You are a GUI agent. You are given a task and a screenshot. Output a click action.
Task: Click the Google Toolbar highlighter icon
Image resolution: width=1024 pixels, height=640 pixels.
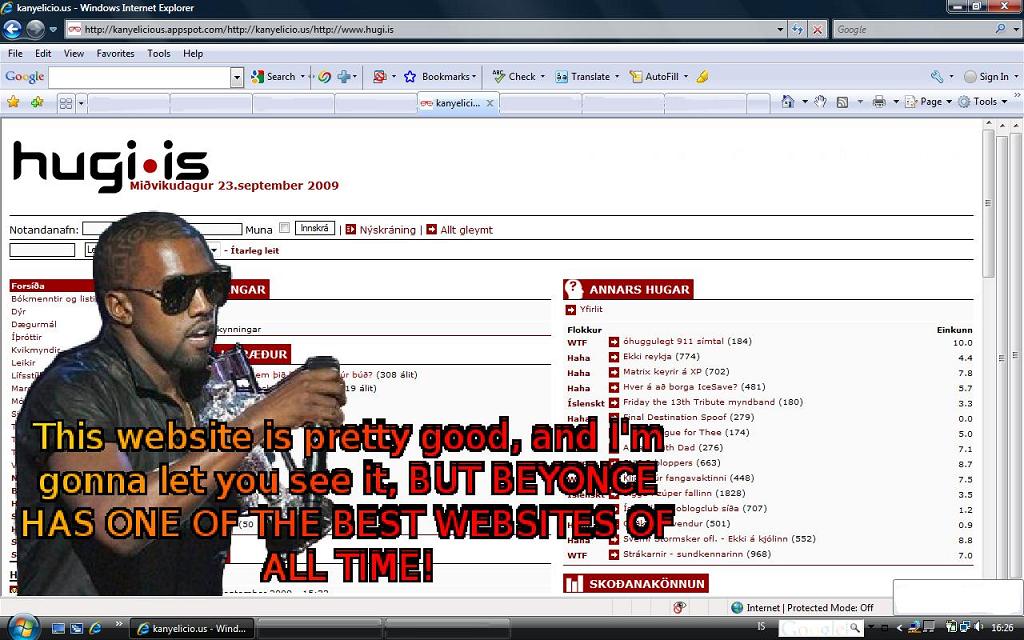click(703, 76)
